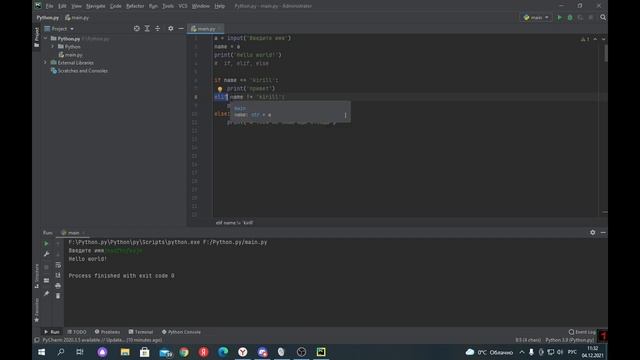Open the main run configuration dropdown

[536, 18]
